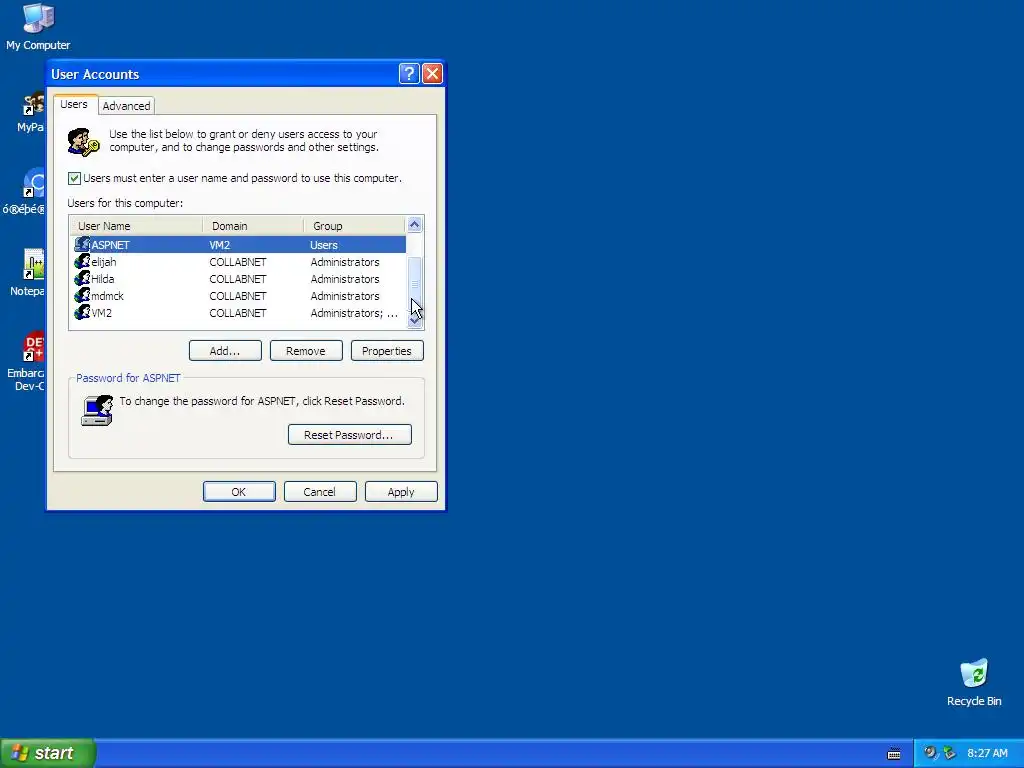Click the 8:27 AM taskbar clock
The image size is (1024, 768).
(x=987, y=753)
